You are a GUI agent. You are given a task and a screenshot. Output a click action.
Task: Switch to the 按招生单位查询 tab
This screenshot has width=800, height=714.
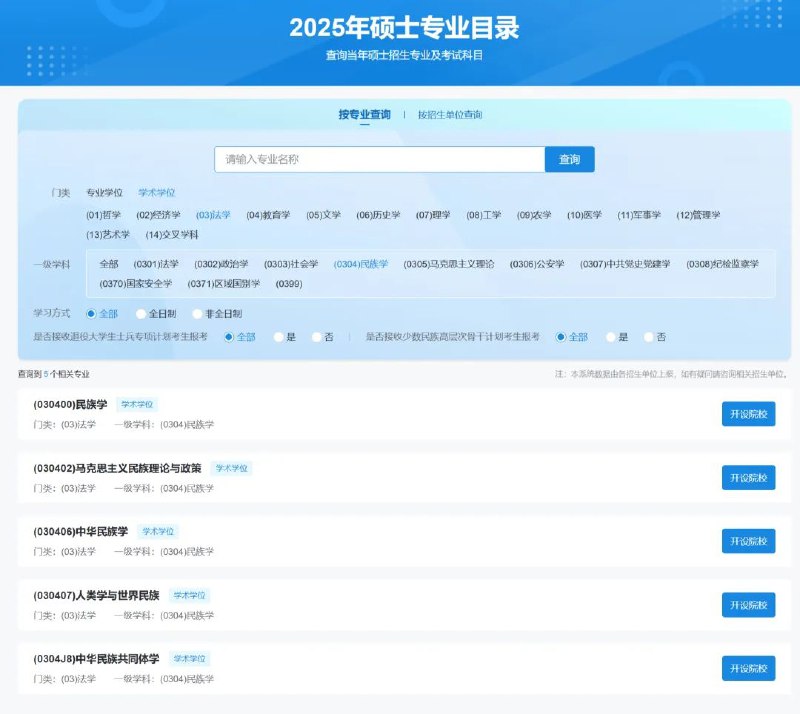point(449,115)
